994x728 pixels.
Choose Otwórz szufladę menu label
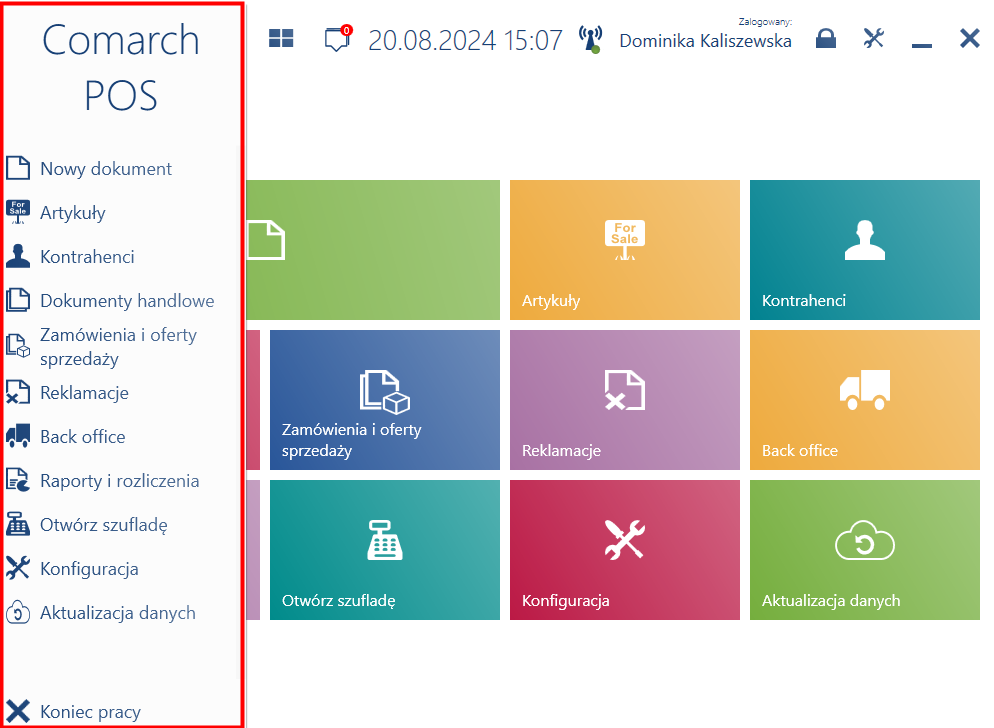(104, 525)
